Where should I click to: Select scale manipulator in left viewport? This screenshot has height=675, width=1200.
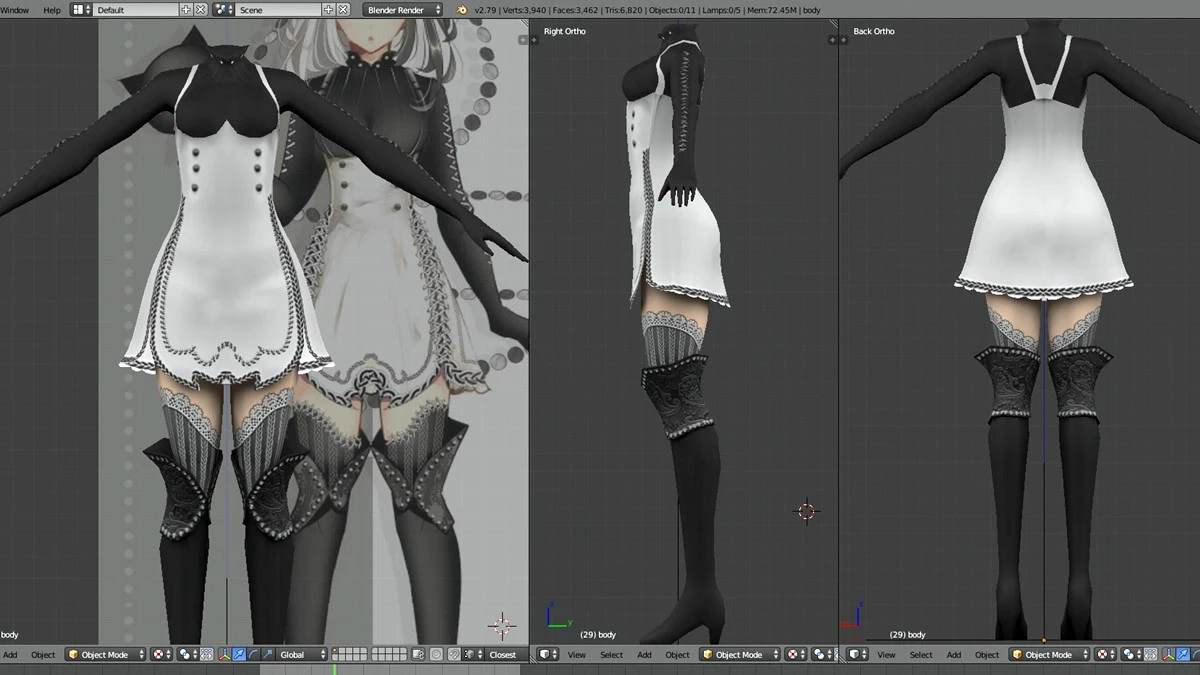(267, 655)
